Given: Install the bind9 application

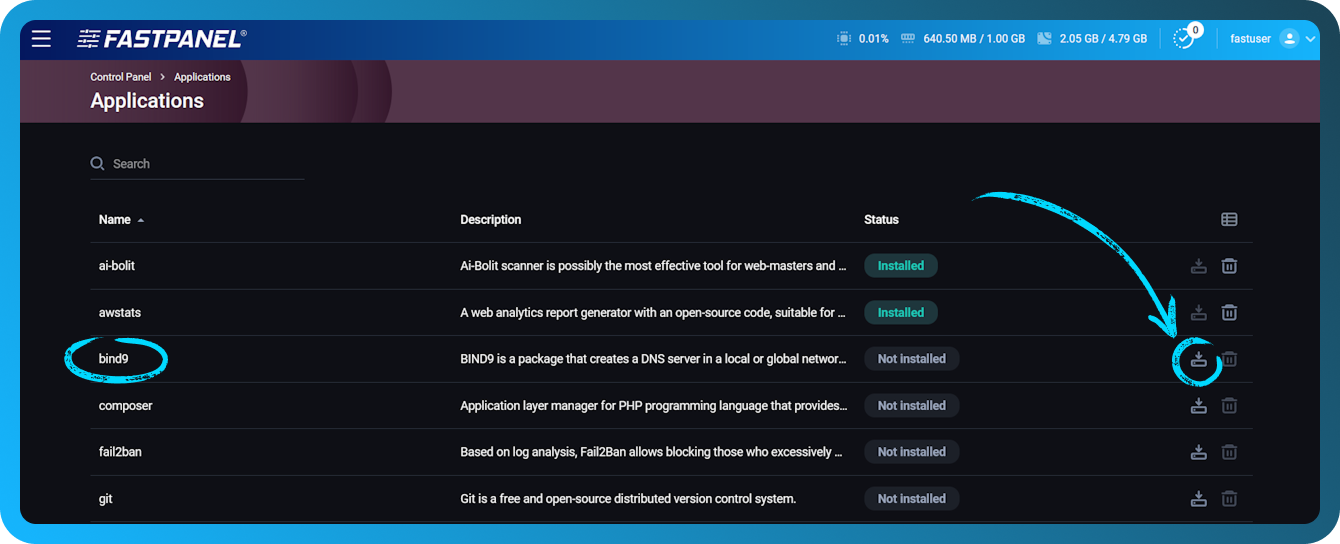Looking at the screenshot, I should tap(1198, 359).
